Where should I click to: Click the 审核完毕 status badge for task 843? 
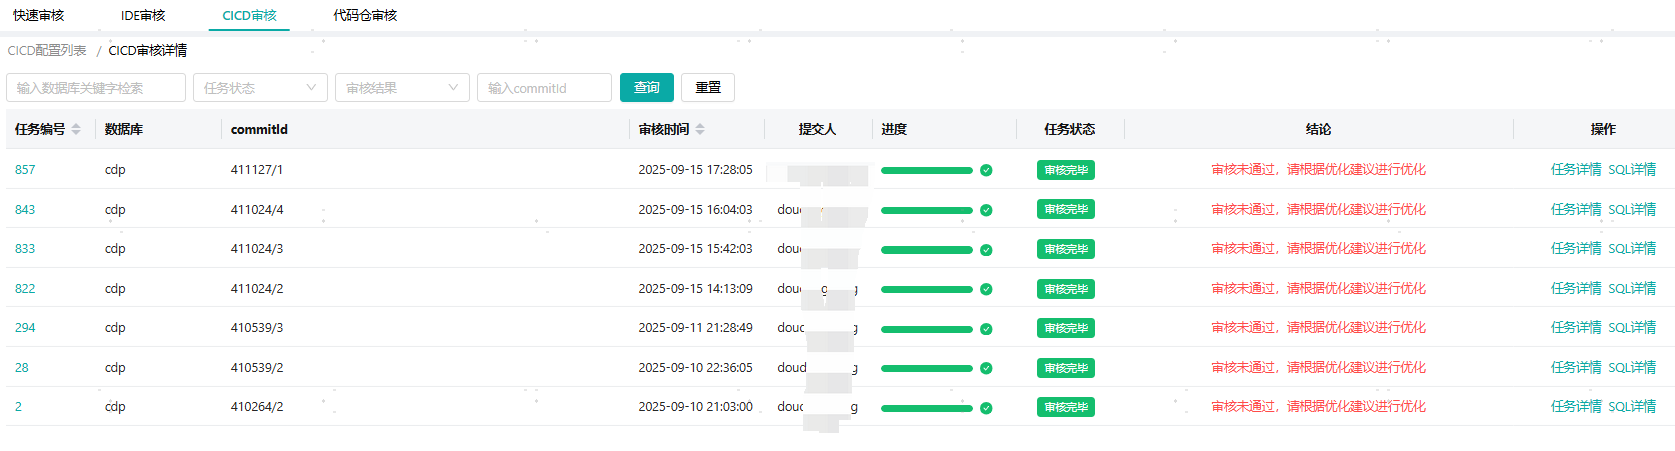(1065, 210)
